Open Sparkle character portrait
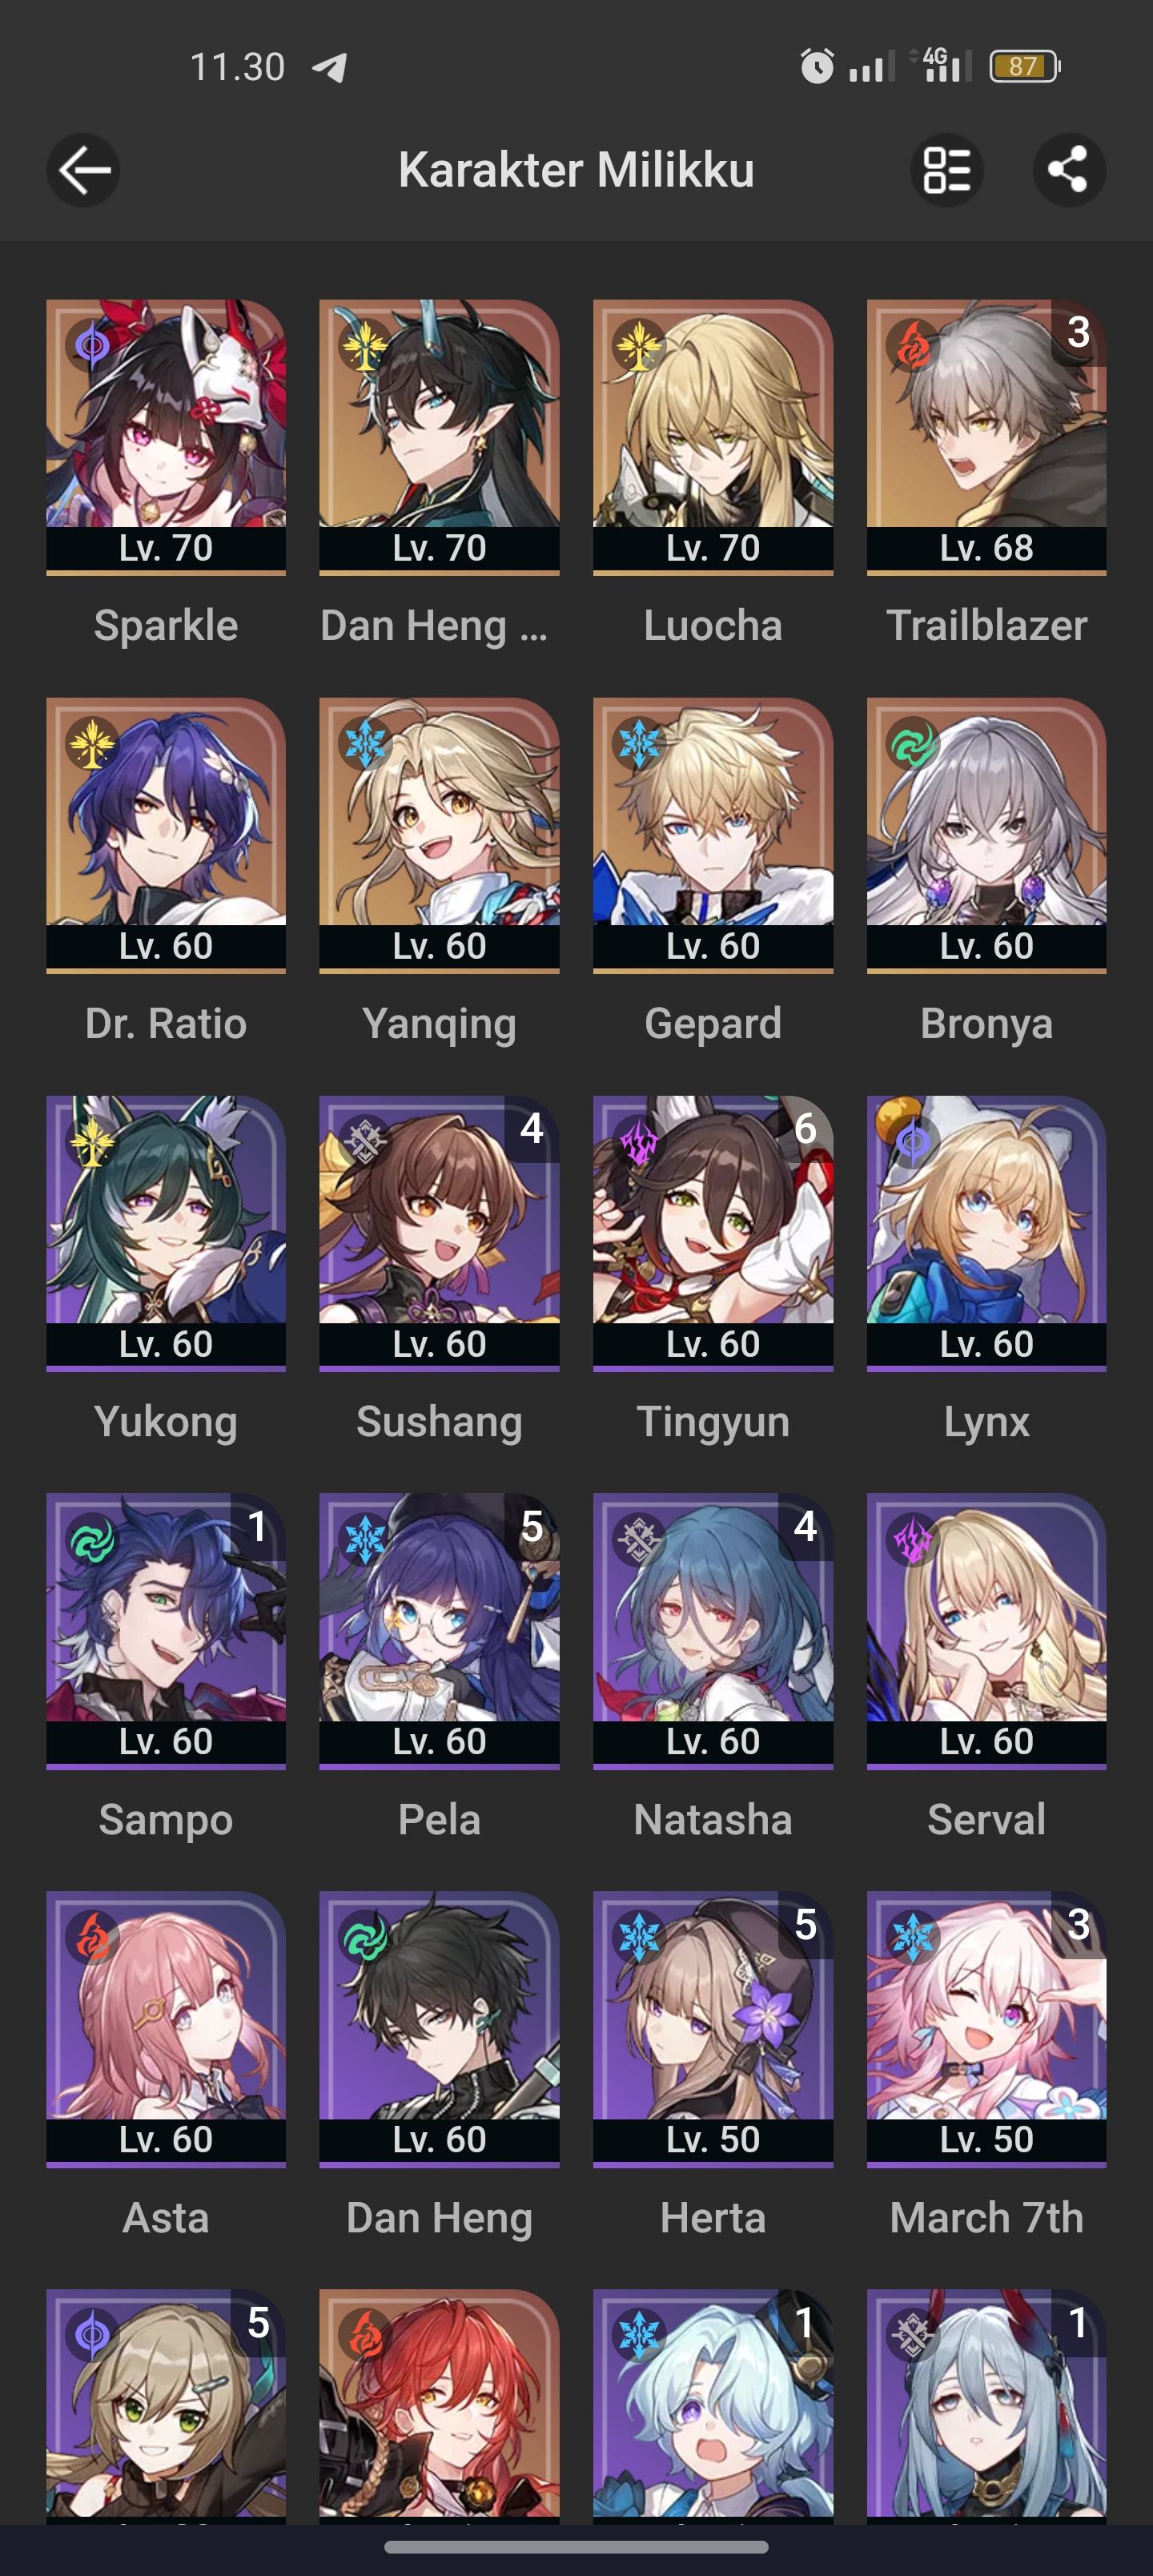1153x2576 pixels. tap(166, 436)
